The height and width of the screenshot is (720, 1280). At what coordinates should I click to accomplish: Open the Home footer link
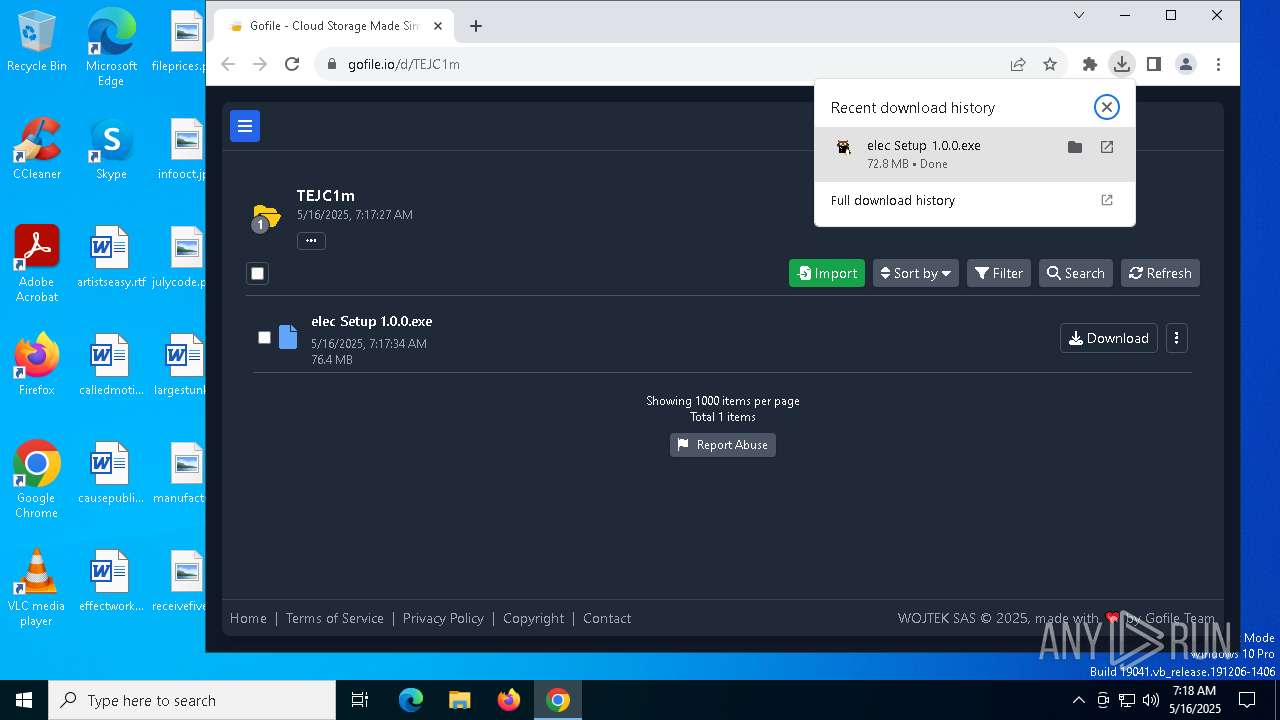[248, 618]
